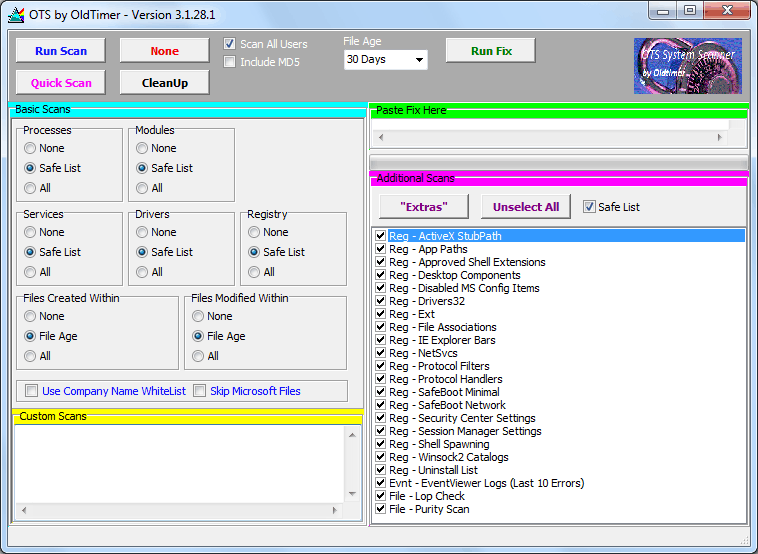The height and width of the screenshot is (554, 758).
Task: Click Custom Scans horizontal scroll left arrow
Action: tap(24, 510)
